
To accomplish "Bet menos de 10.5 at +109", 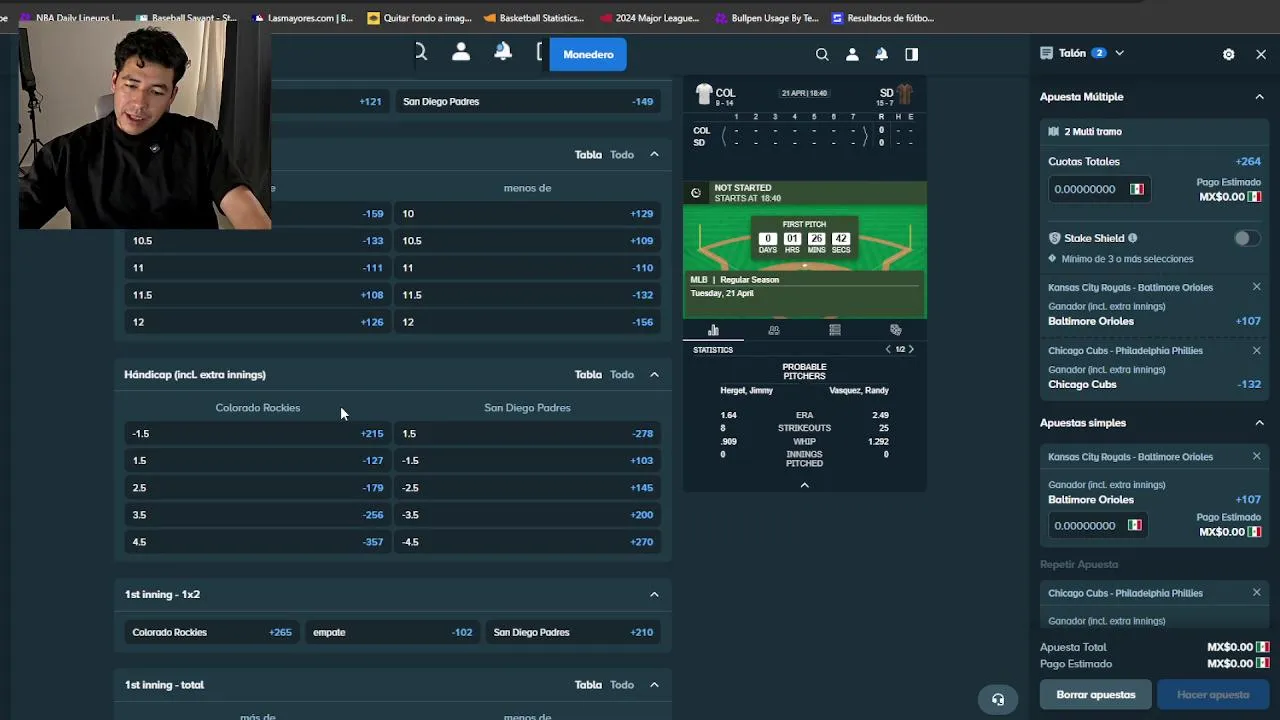I will point(528,241).
